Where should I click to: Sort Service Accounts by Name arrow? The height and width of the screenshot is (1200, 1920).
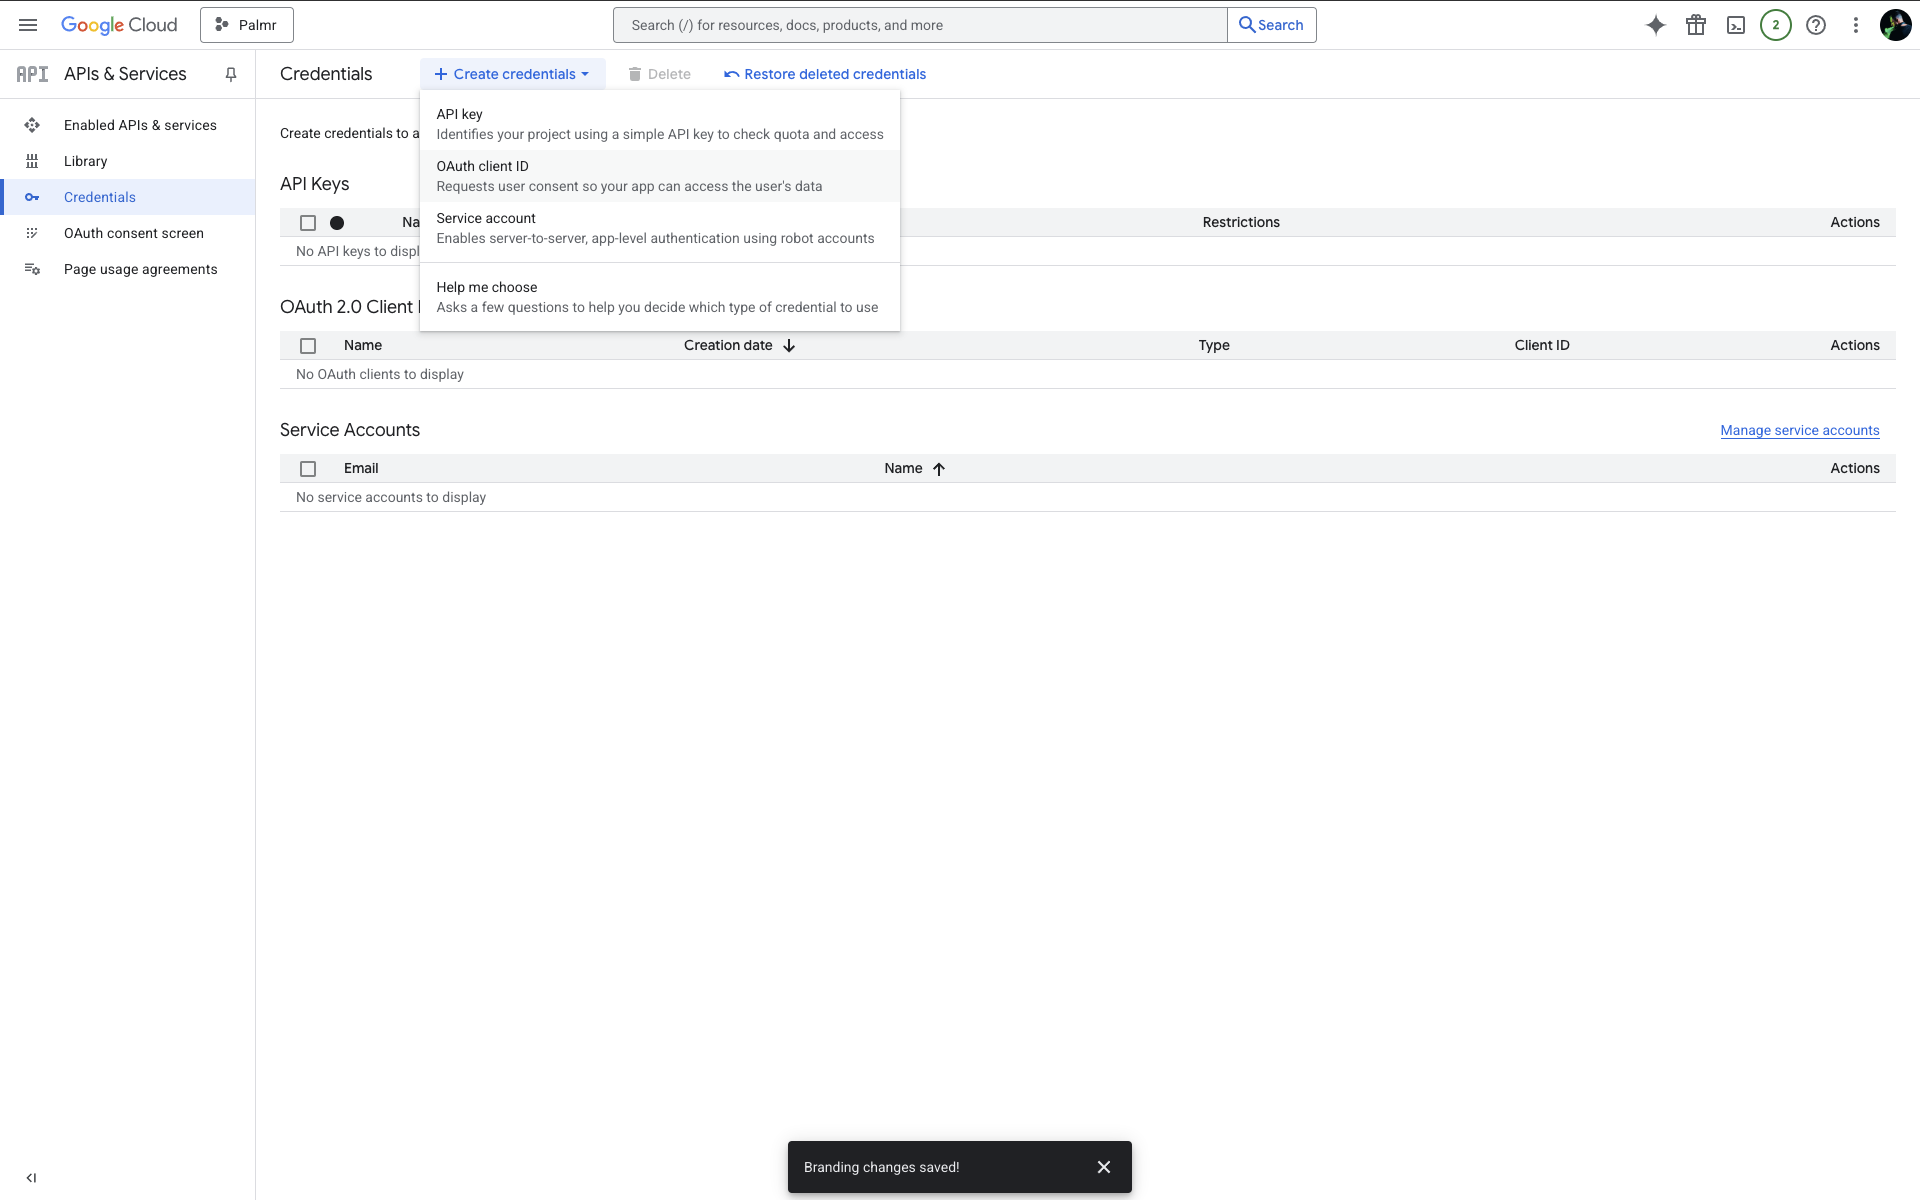point(939,468)
